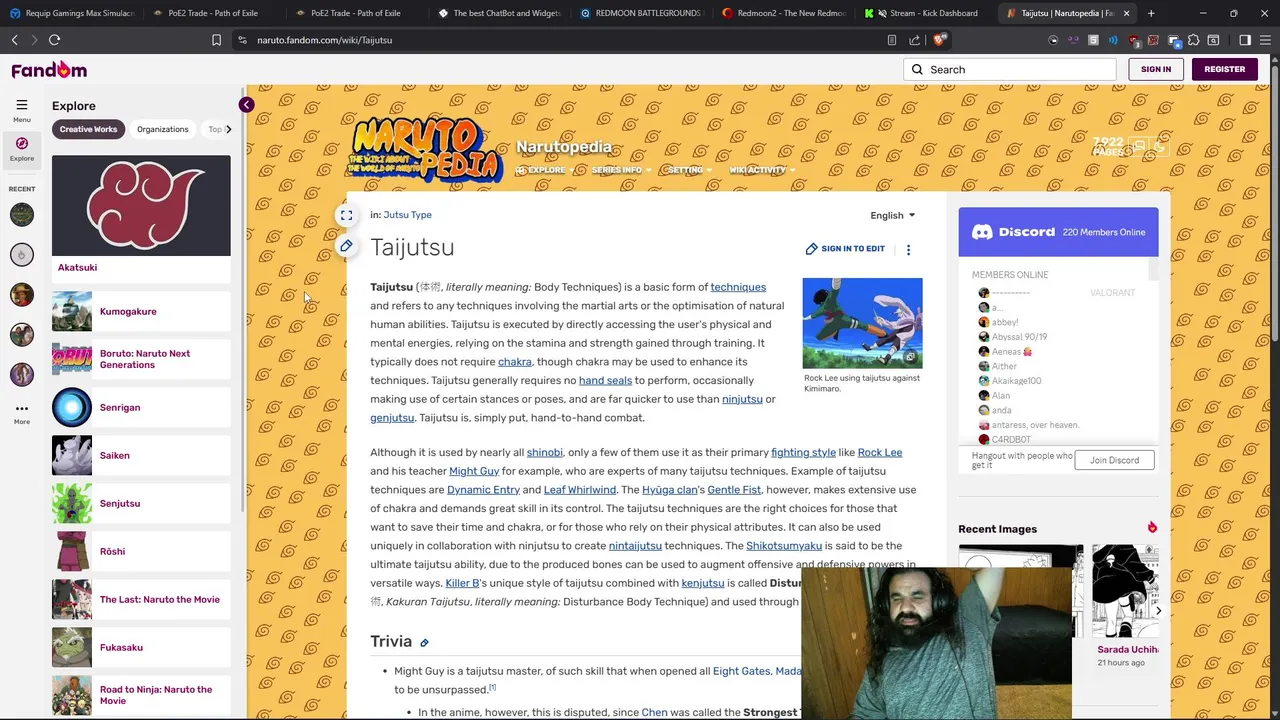
Task: Bookmark this page icon in address bar
Action: click(x=216, y=40)
